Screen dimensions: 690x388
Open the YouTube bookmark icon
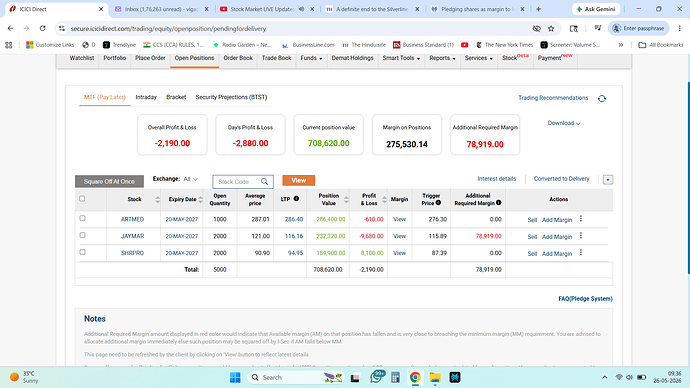[x=464, y=45]
